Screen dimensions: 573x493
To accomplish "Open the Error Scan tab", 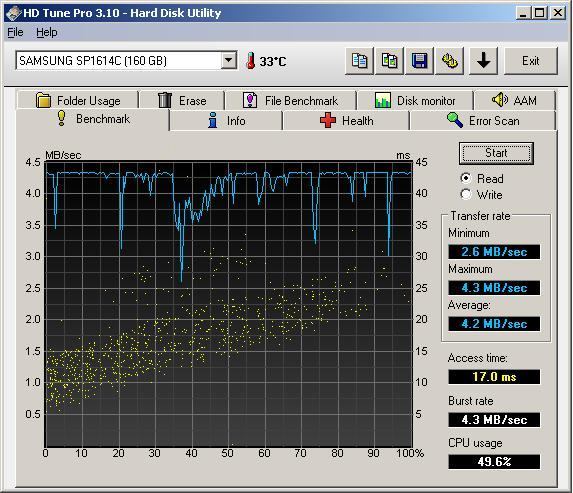I will [x=483, y=121].
